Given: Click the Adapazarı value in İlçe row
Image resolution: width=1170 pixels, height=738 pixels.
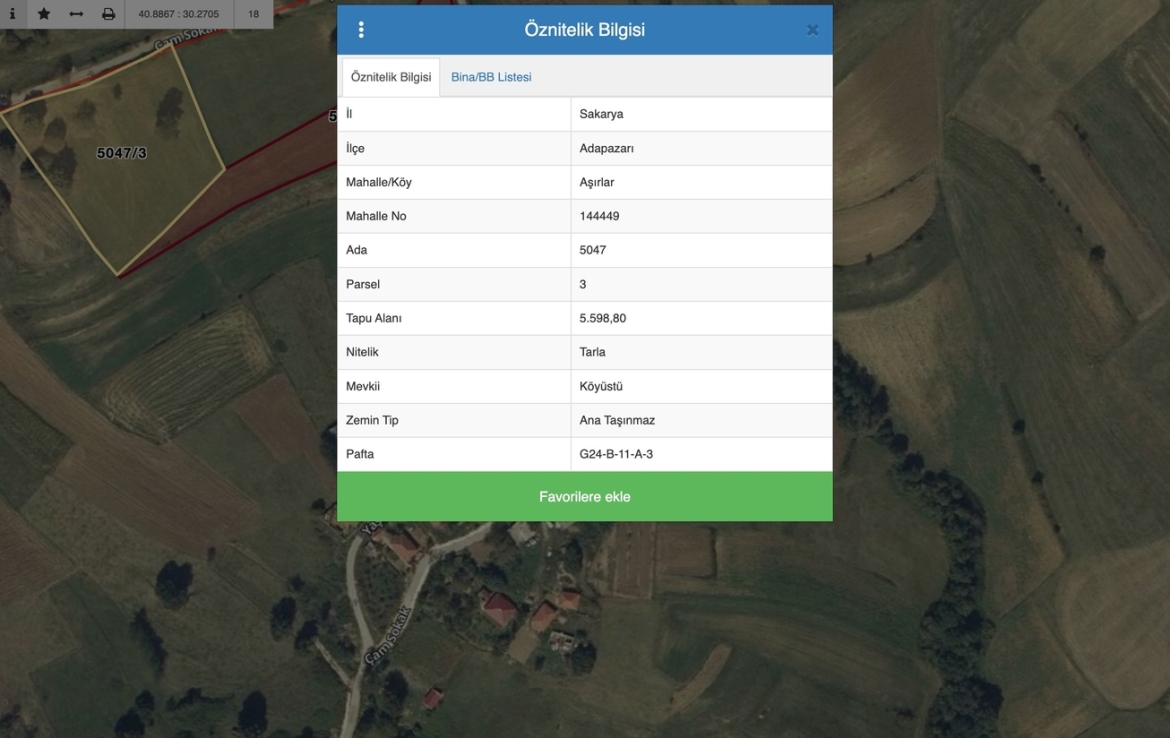Looking at the screenshot, I should pos(606,148).
